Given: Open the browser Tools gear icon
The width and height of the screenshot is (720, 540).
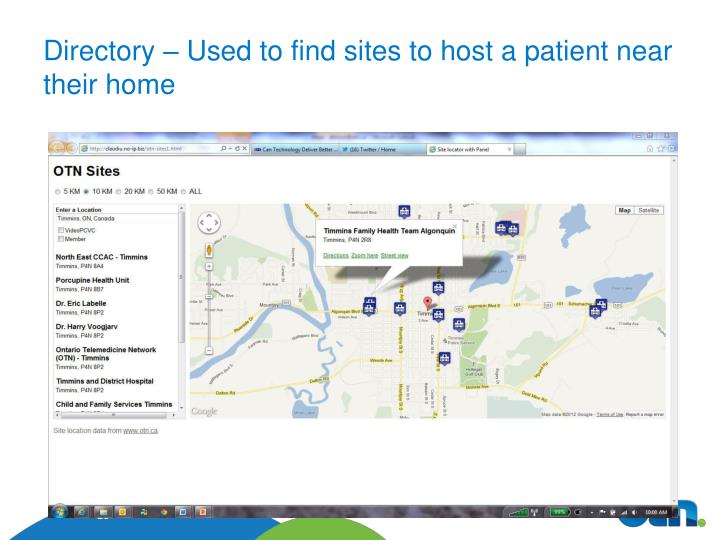Looking at the screenshot, I should [671, 148].
